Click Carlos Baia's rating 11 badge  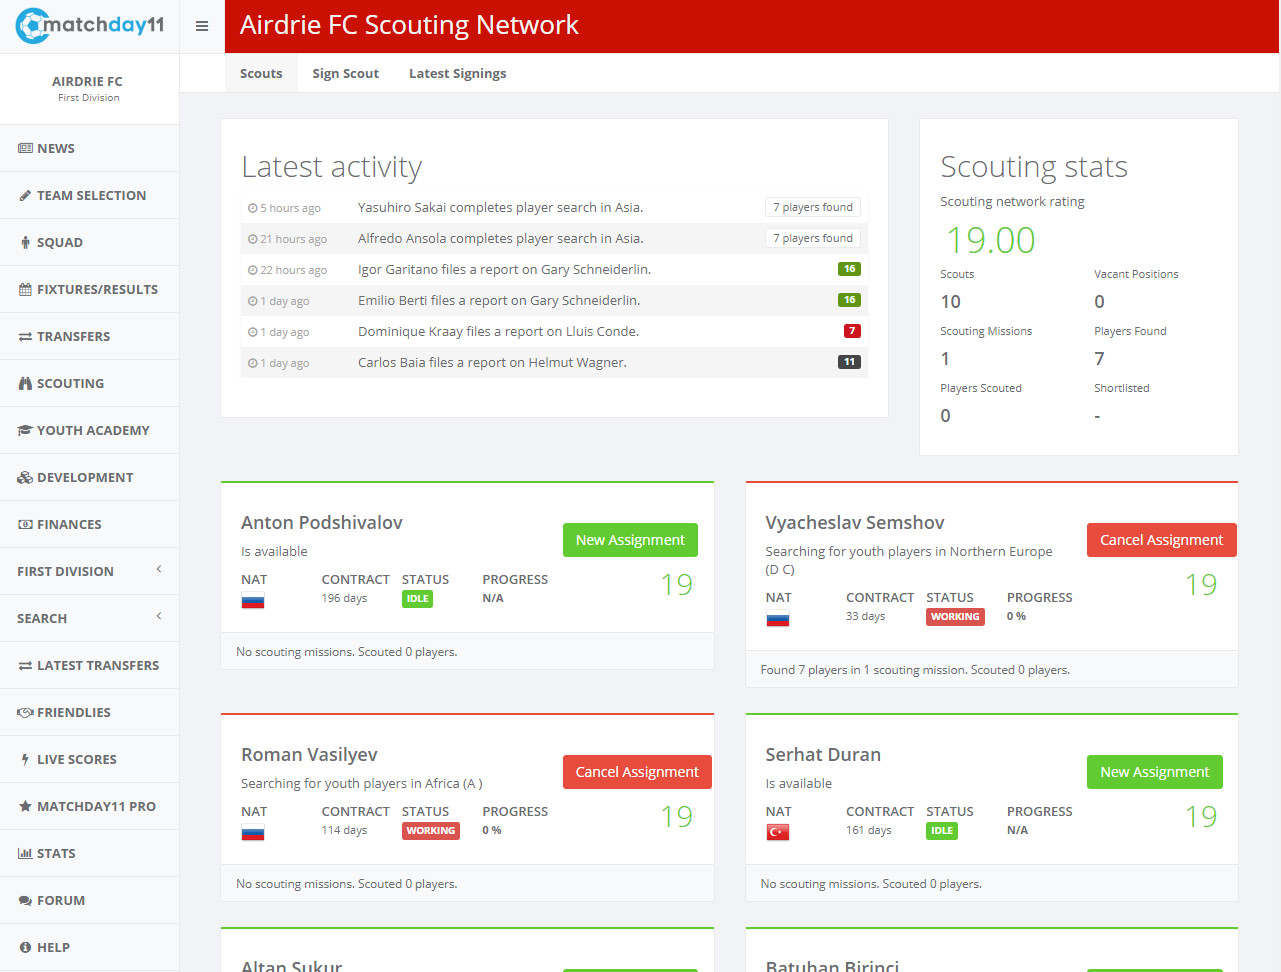[x=849, y=362]
